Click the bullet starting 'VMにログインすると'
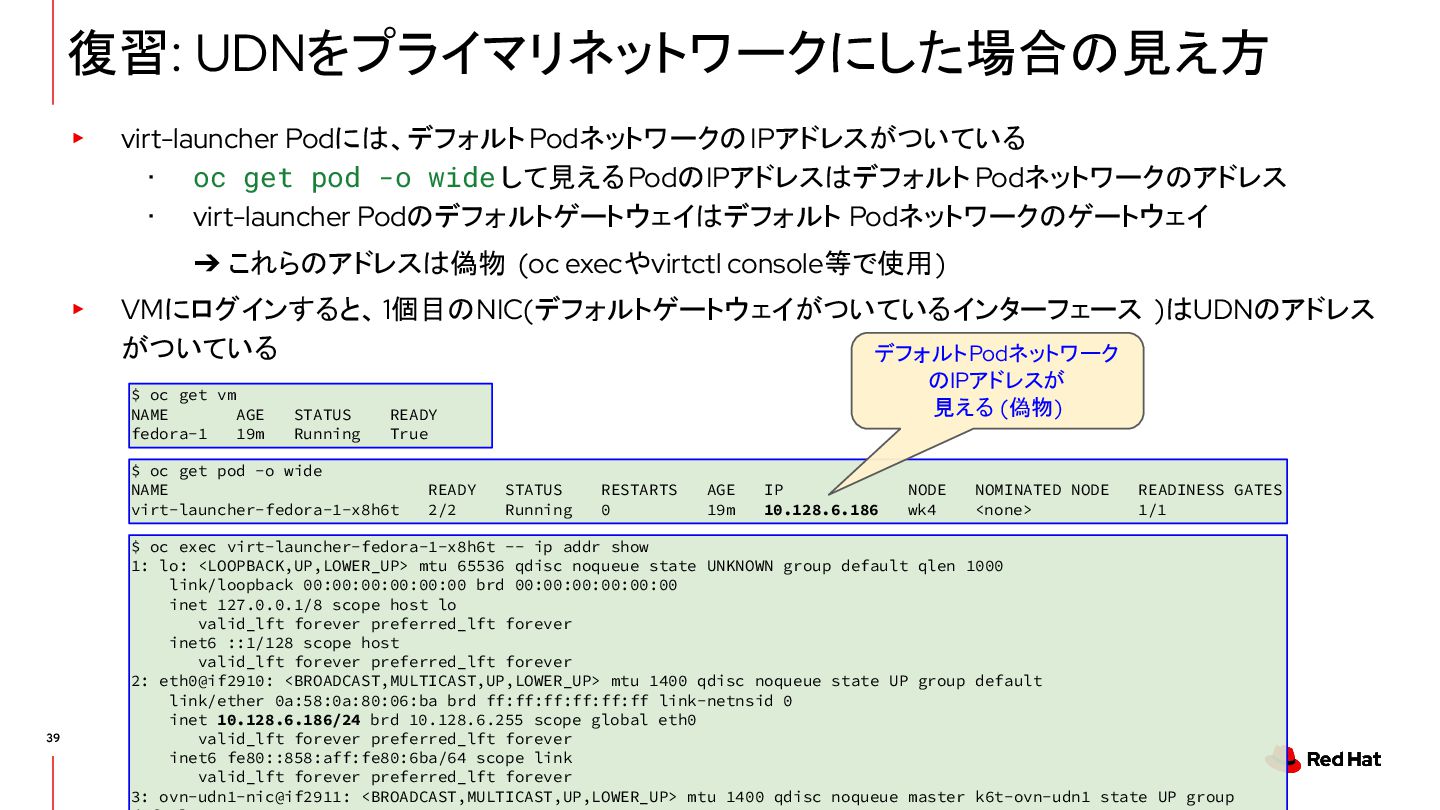 pos(748,328)
